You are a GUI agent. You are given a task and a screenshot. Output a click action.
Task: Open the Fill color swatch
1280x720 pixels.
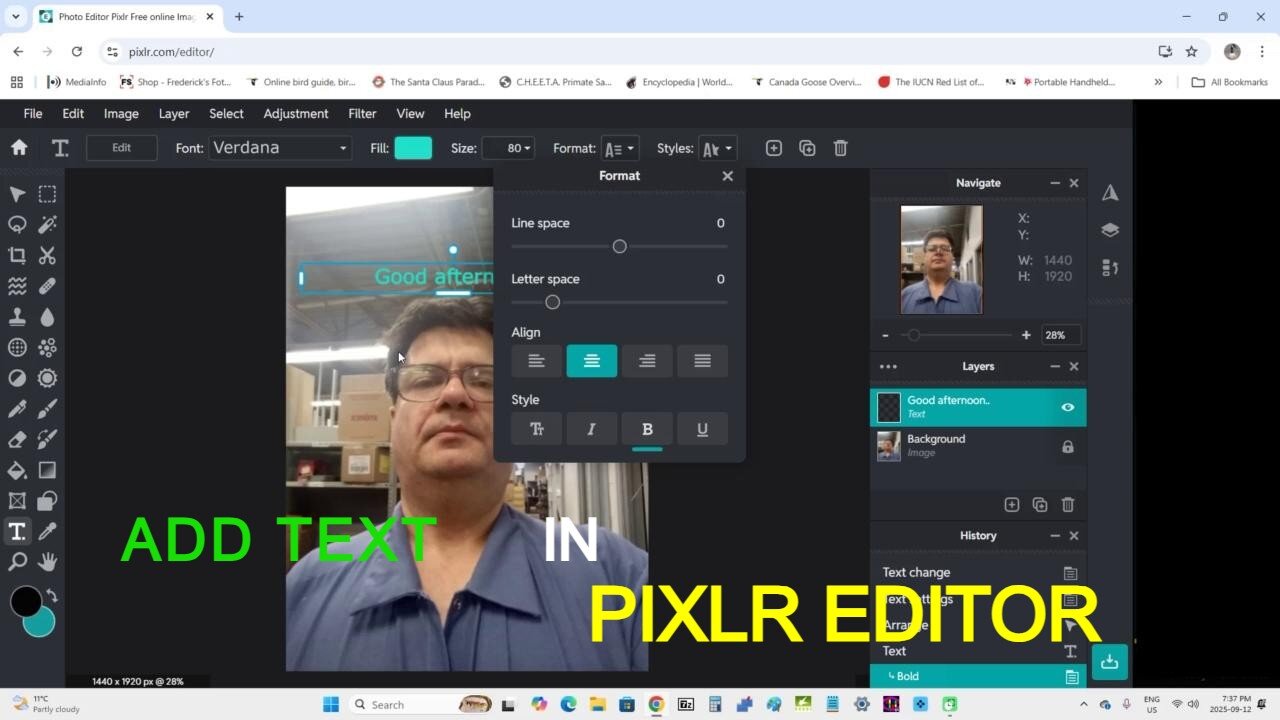[x=413, y=148]
